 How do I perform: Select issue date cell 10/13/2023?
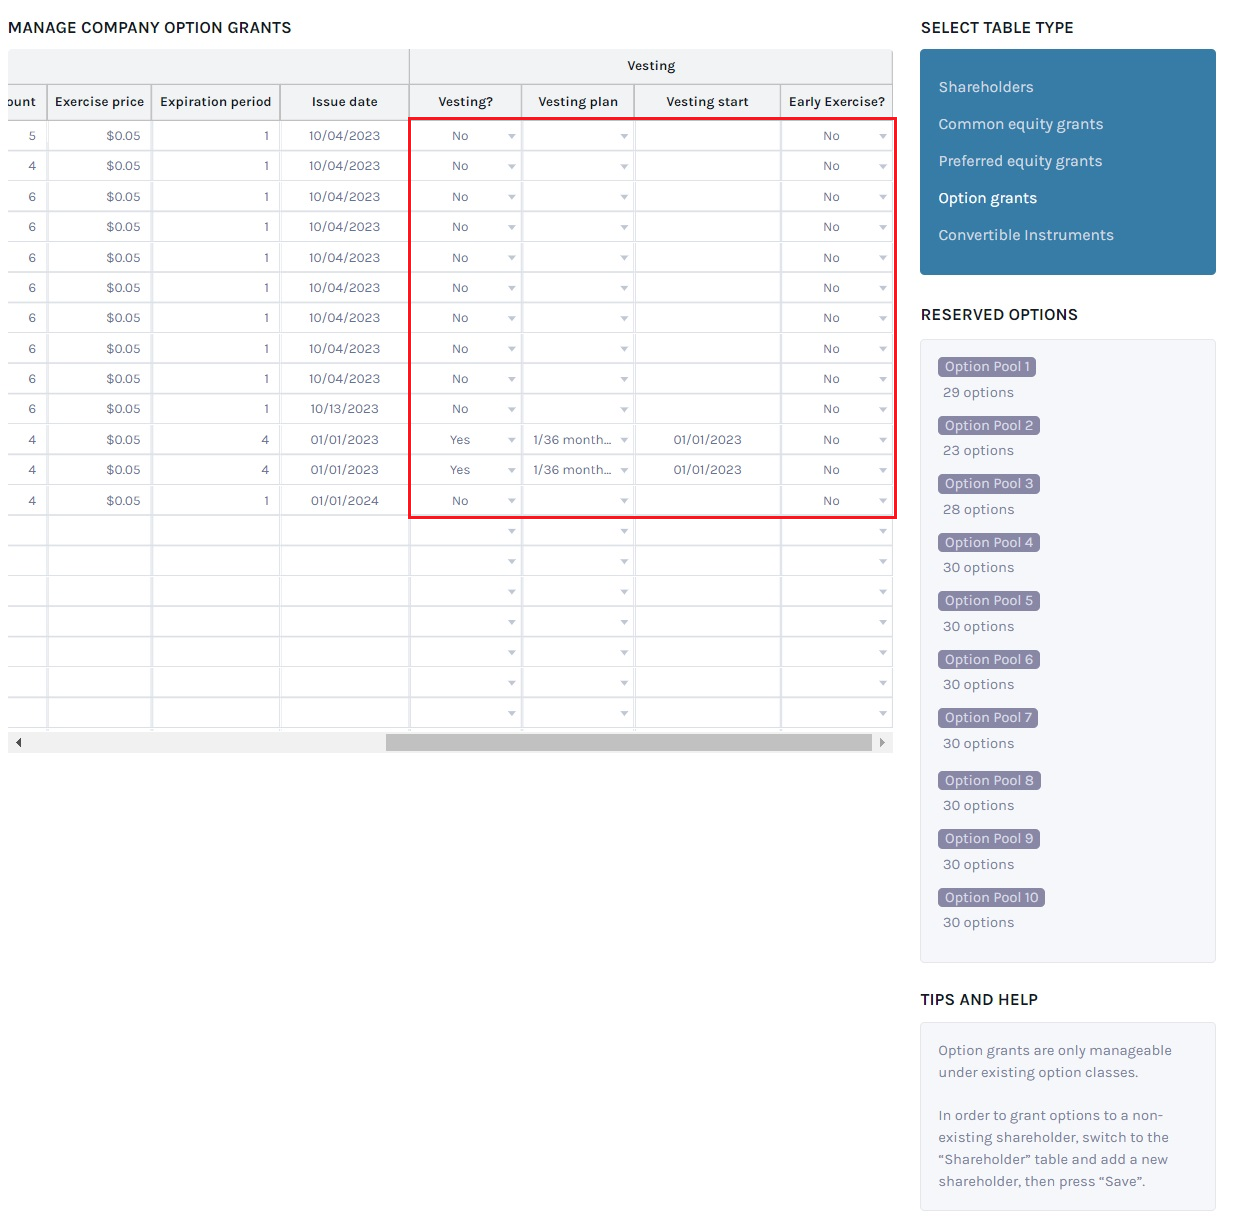pyautogui.click(x=345, y=409)
